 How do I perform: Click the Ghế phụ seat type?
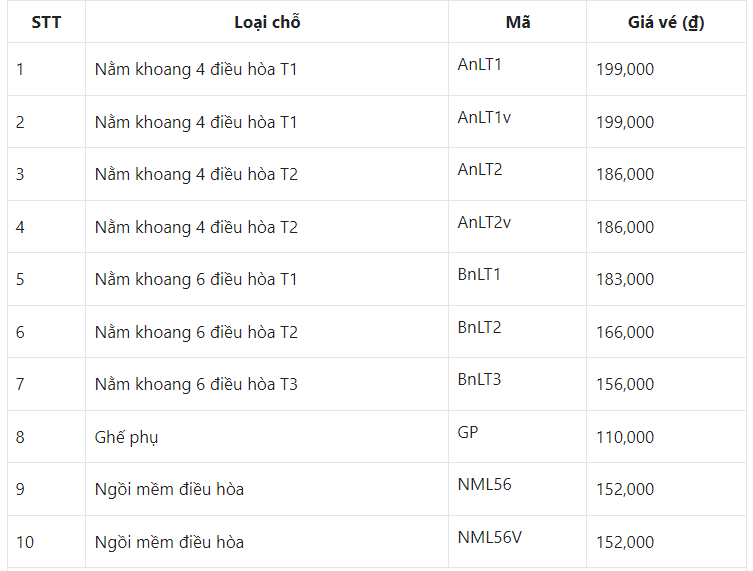click(x=126, y=437)
